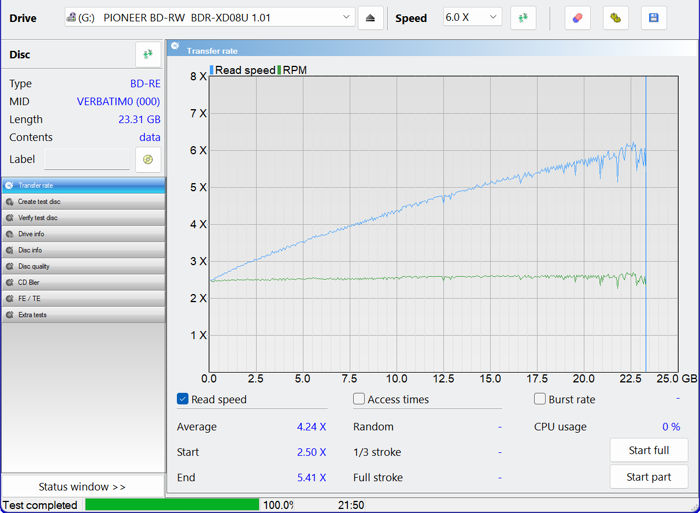Click the save floppy disk icon
Image resolution: width=700 pixels, height=513 pixels.
coord(654,18)
